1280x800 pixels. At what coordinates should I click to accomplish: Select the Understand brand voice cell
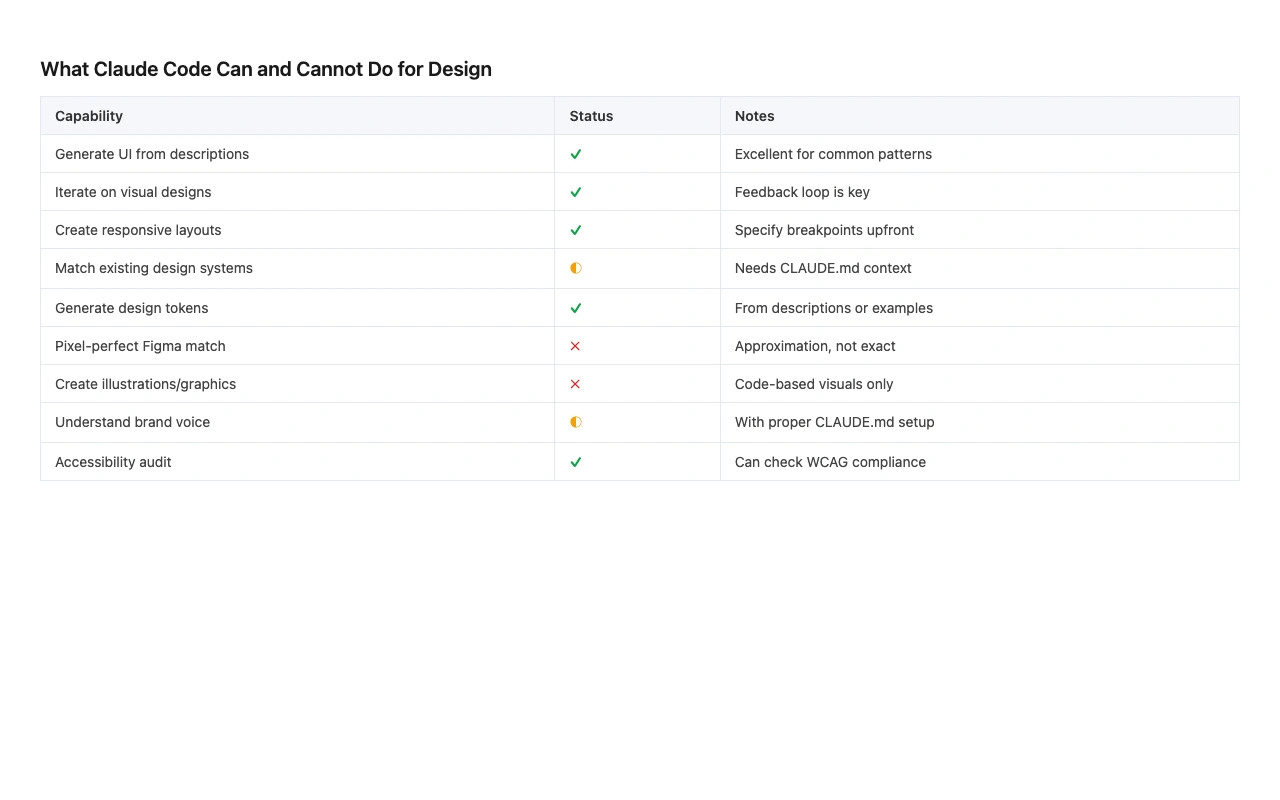(x=298, y=423)
